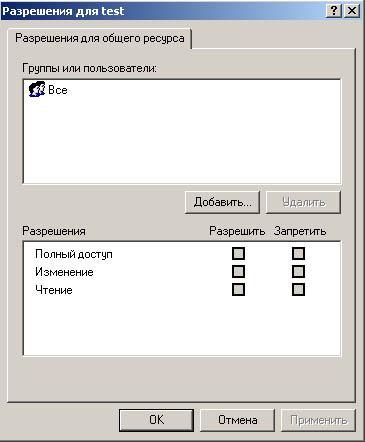Click the Полный доступ permission label
Image resolution: width=365 pixels, height=442 pixels.
point(74,254)
